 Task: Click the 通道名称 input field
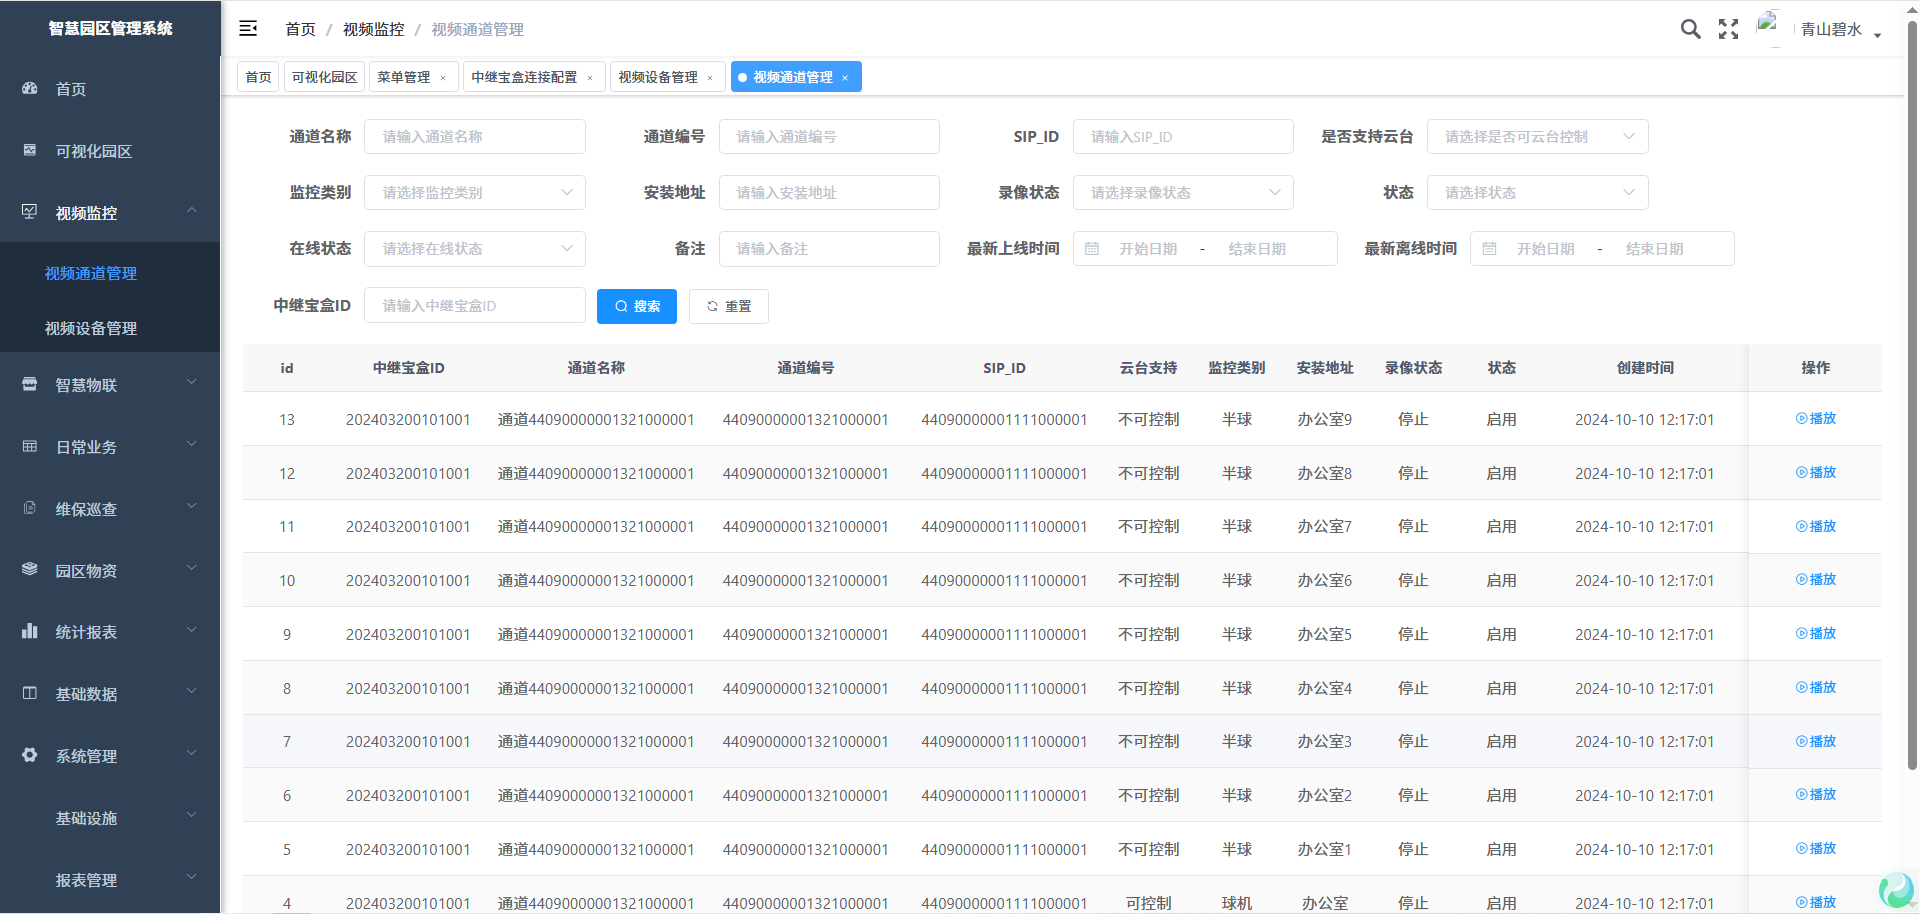tap(474, 137)
